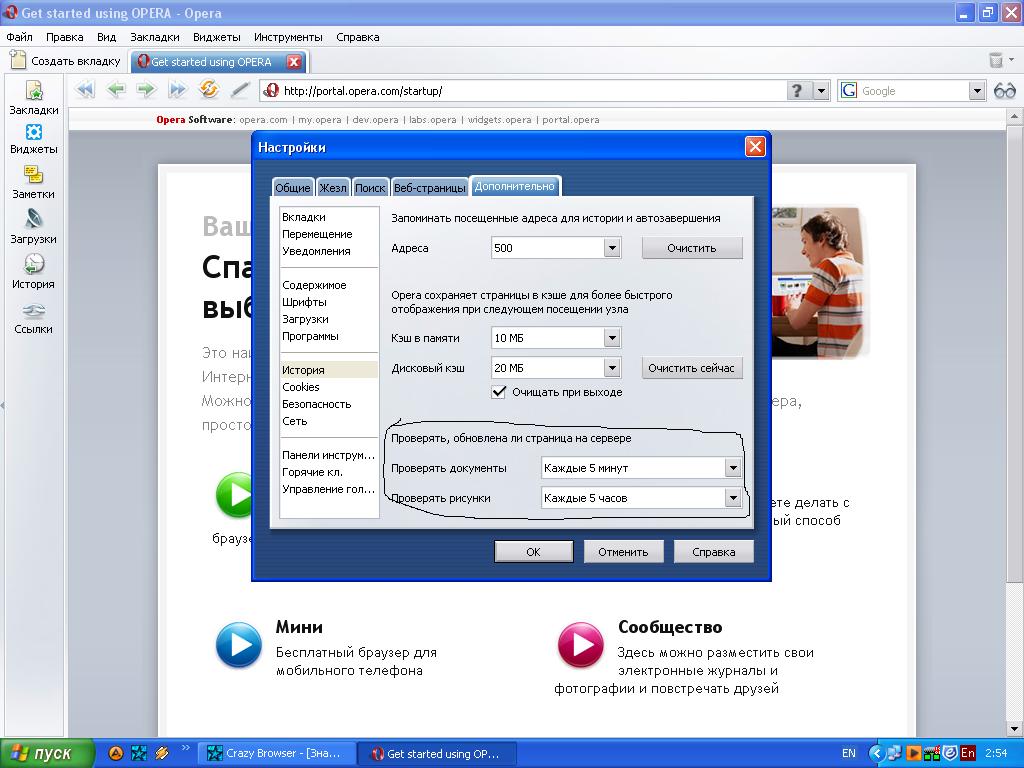Click the Fast Forward toolbar icon

coord(178,89)
